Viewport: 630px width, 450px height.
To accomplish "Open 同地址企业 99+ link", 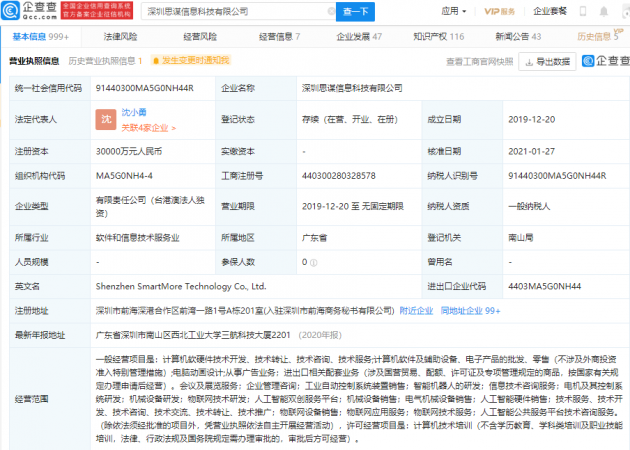I will pos(470,311).
